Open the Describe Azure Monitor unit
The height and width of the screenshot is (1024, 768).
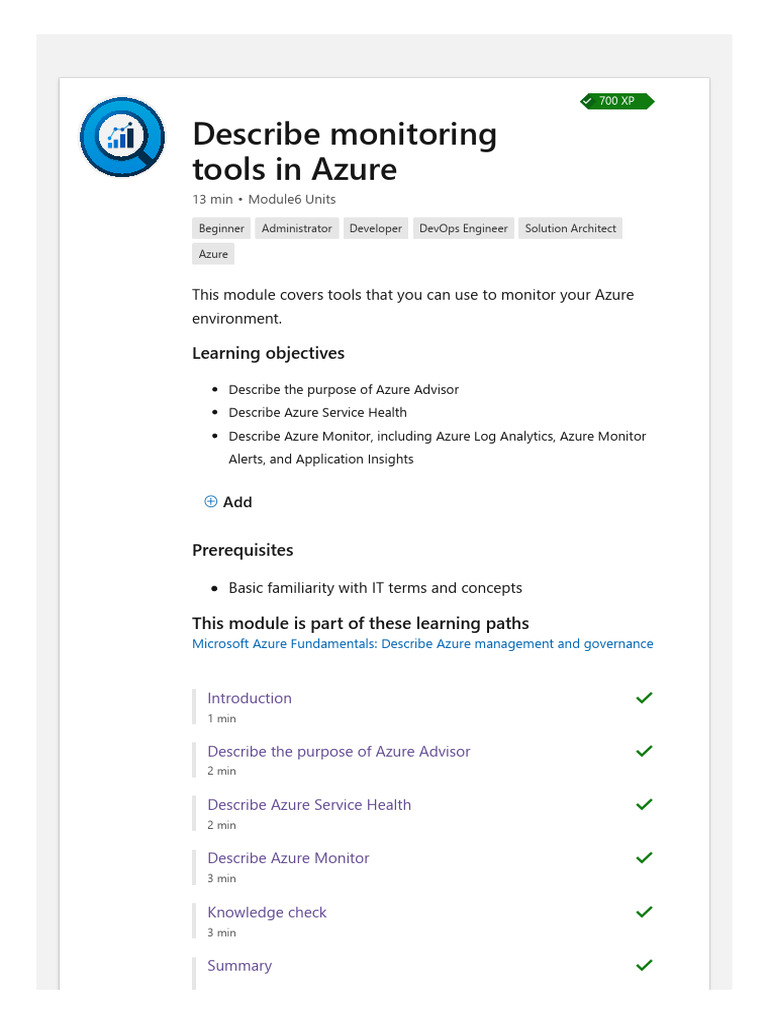click(288, 858)
